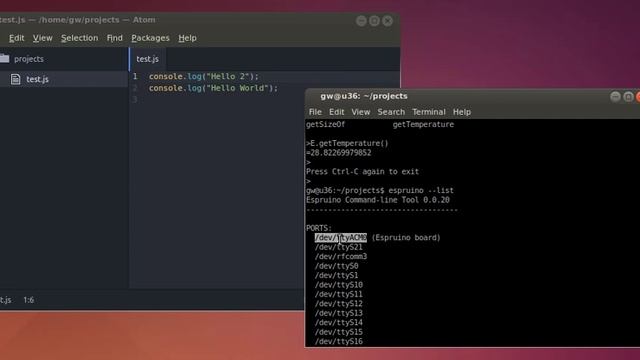Click line number 3 in the gutter

[x=135, y=100]
